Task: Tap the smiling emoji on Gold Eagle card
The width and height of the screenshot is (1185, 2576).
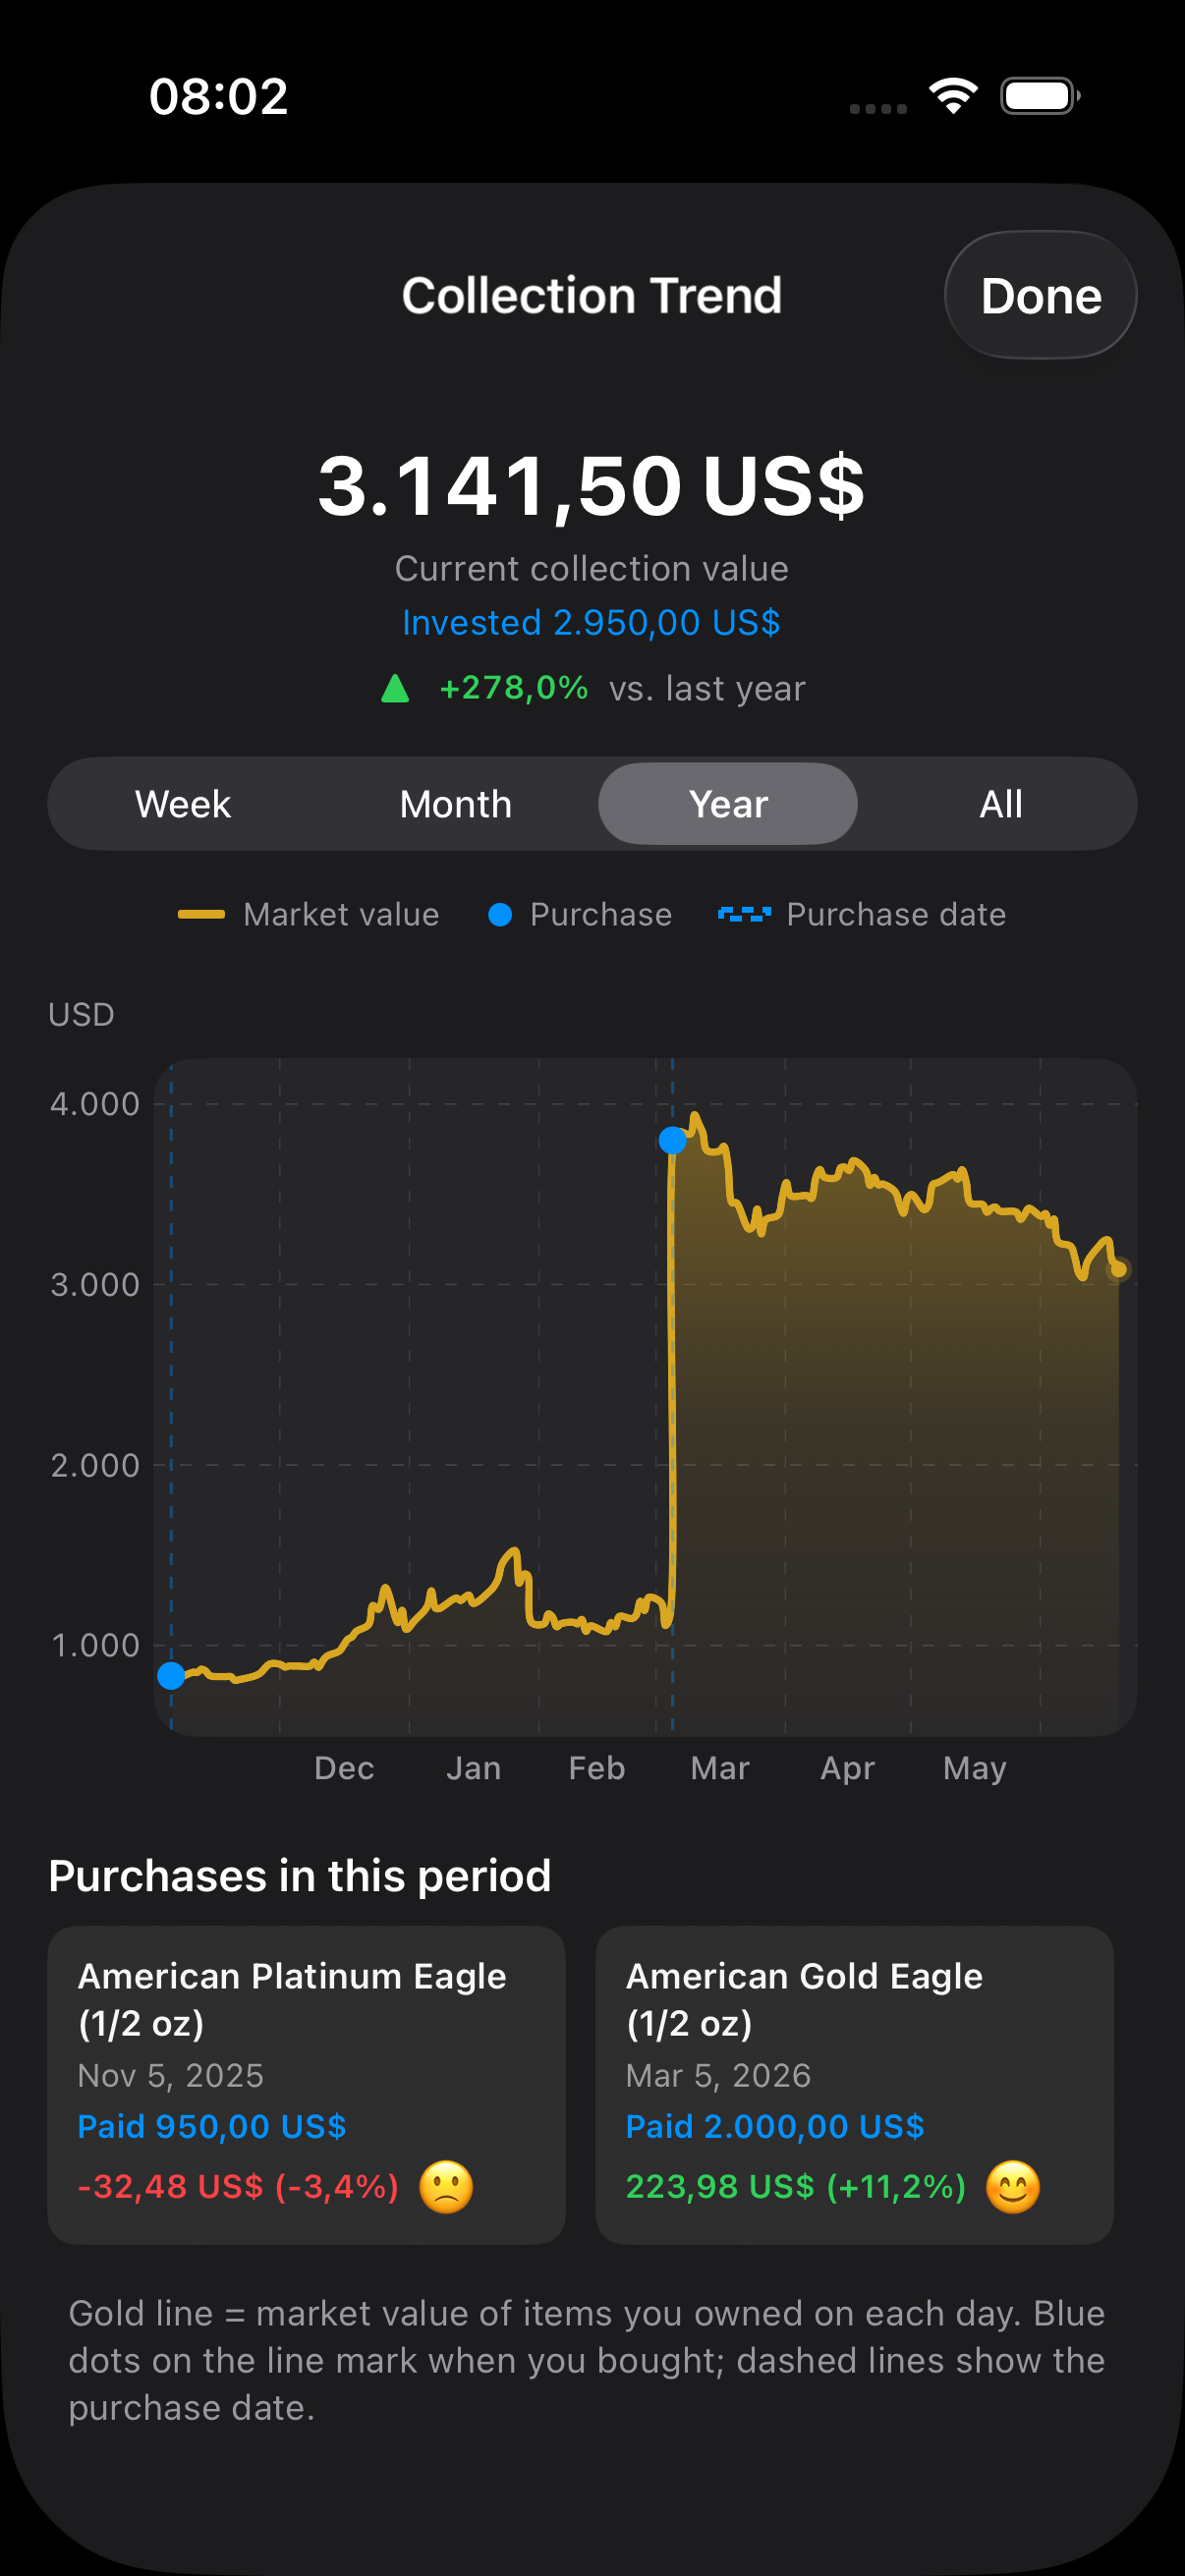Action: click(1013, 2187)
